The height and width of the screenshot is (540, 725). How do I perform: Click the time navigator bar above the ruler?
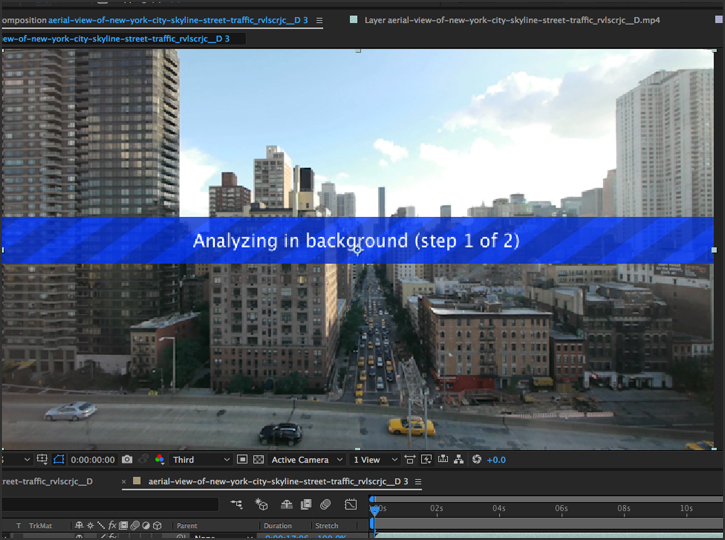548,499
